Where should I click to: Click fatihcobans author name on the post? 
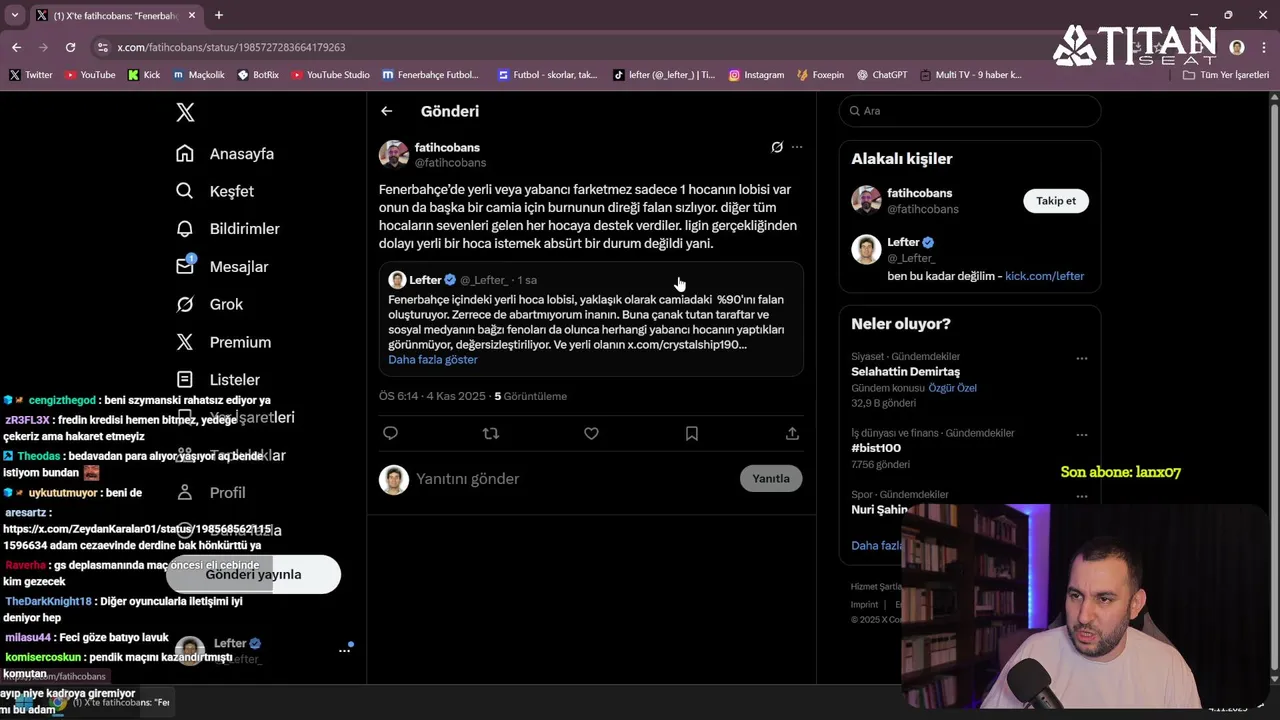tap(447, 147)
